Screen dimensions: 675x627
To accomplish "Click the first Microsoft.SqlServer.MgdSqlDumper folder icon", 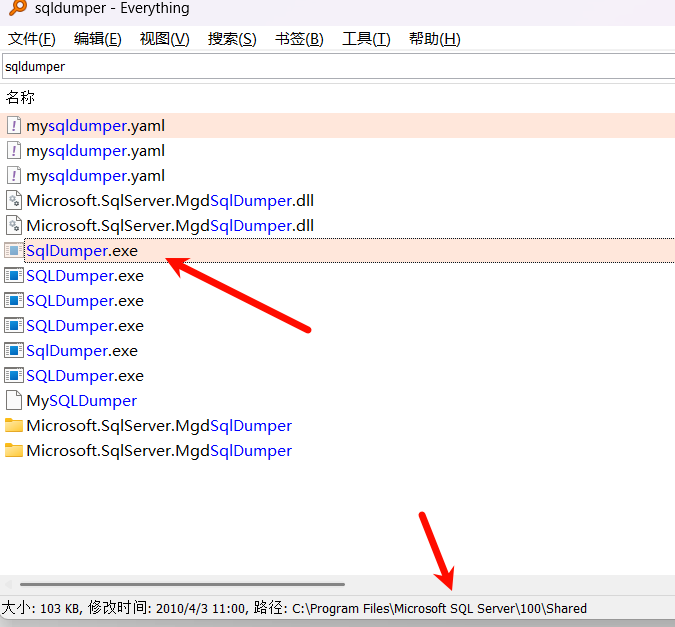I will pyautogui.click(x=14, y=426).
